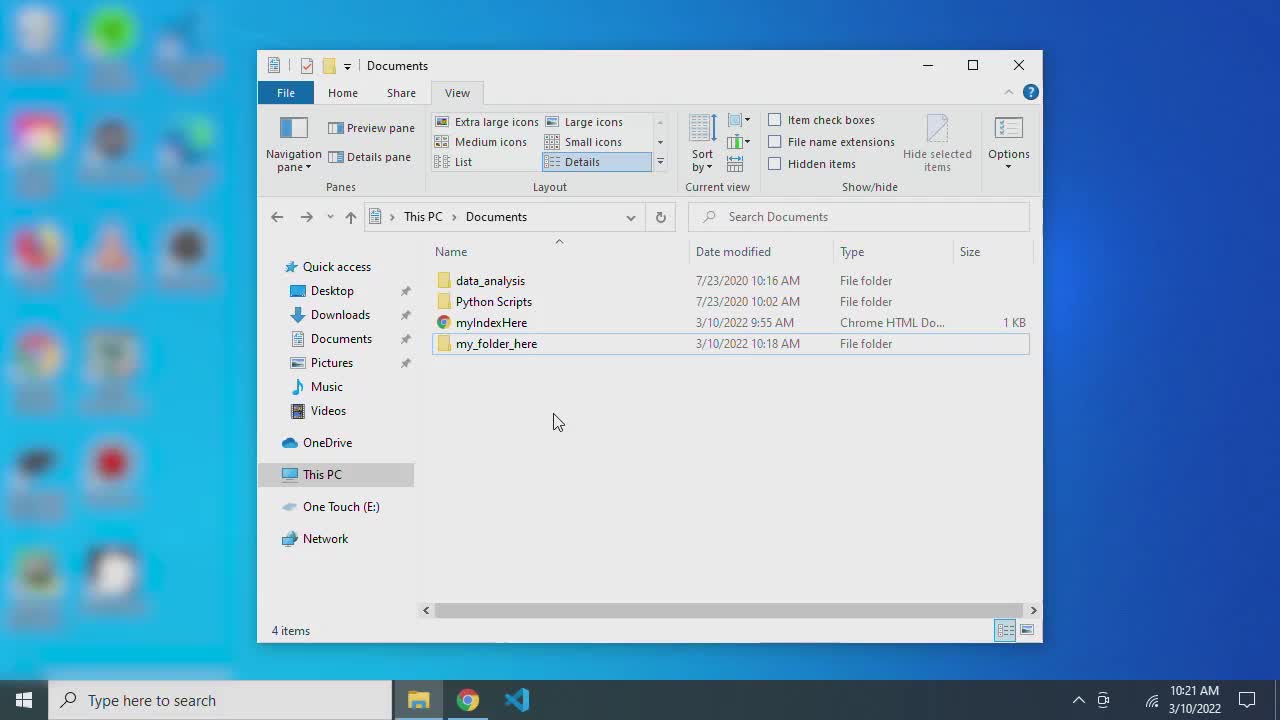Image resolution: width=1280 pixels, height=720 pixels.
Task: Open Network in navigation pane
Action: tap(325, 539)
